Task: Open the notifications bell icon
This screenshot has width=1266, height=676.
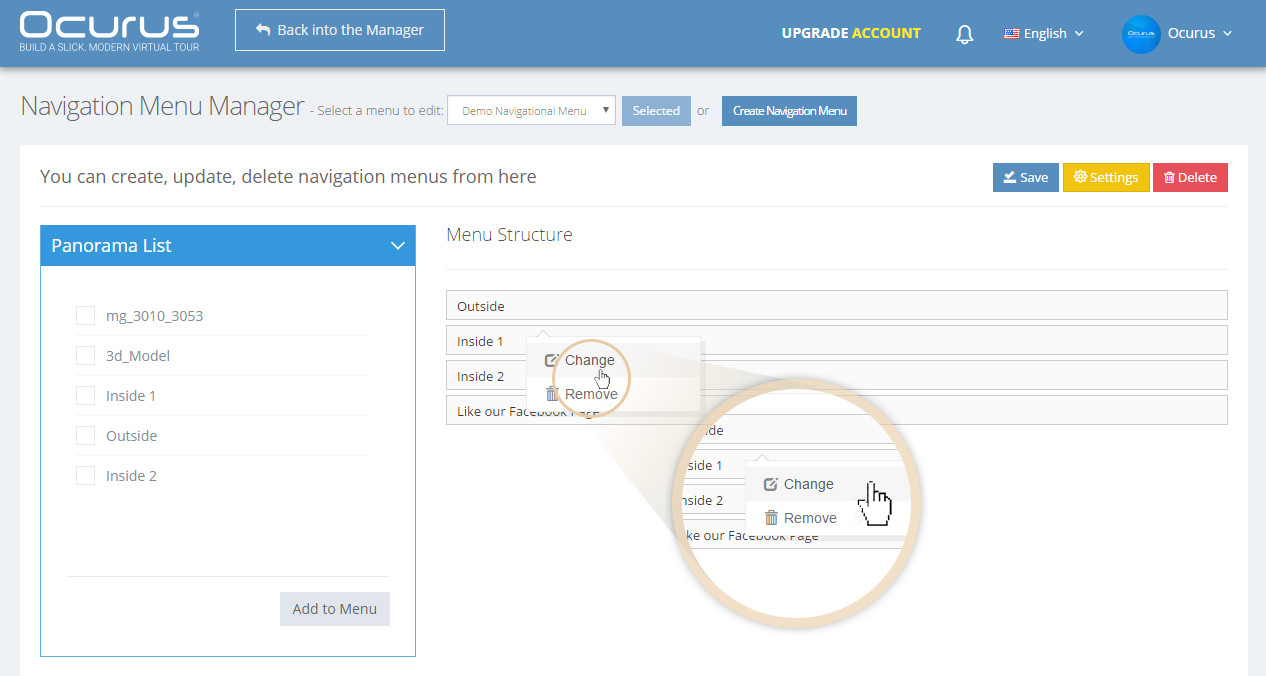Action: 965,34
